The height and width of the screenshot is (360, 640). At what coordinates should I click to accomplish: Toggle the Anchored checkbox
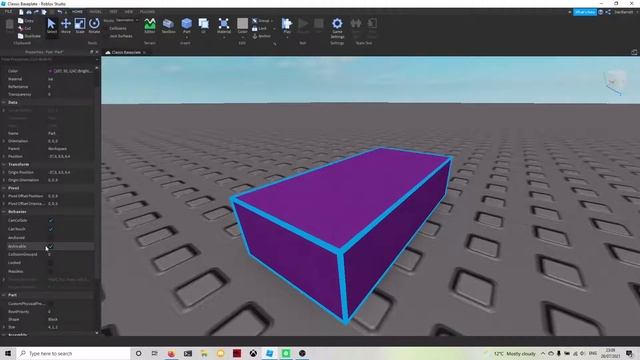[51, 238]
